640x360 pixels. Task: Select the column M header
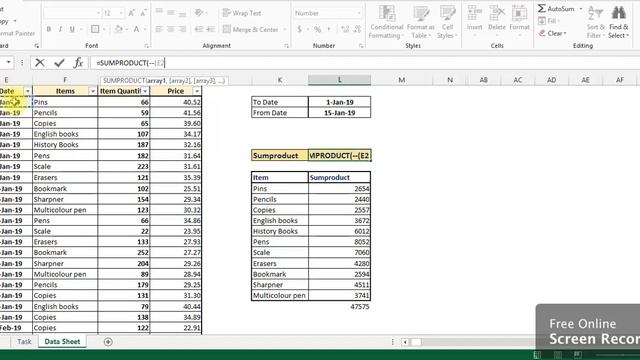tap(402, 80)
